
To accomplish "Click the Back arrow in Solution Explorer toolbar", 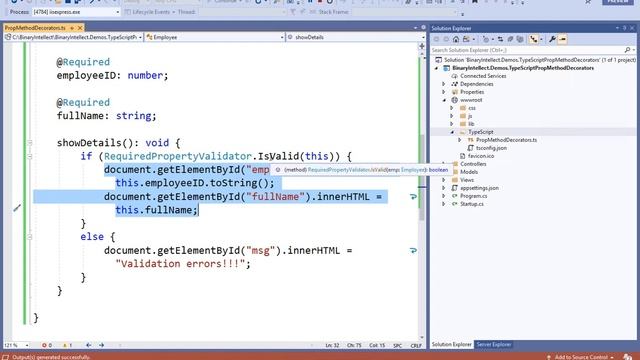I will [x=436, y=39].
